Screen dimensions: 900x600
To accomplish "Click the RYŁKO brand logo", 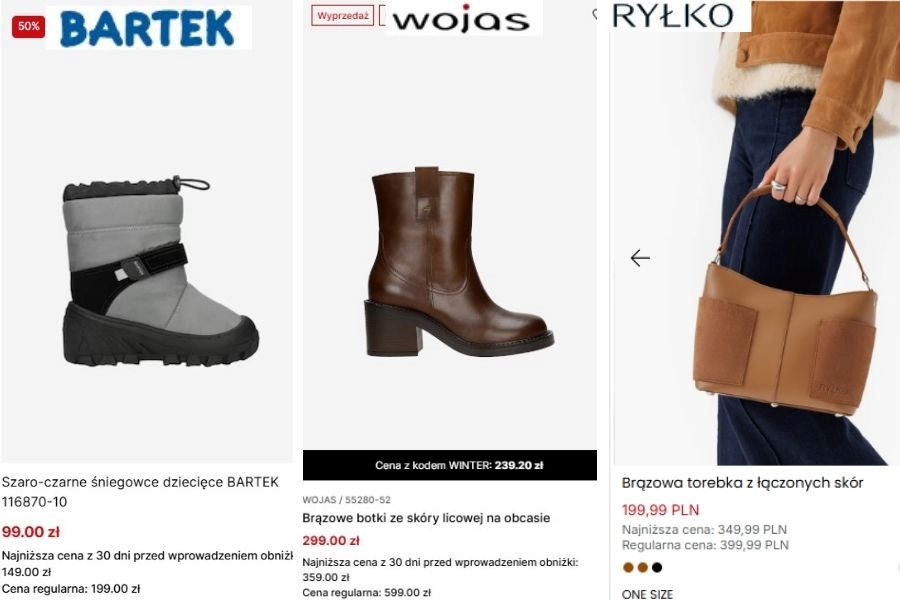I will point(679,16).
